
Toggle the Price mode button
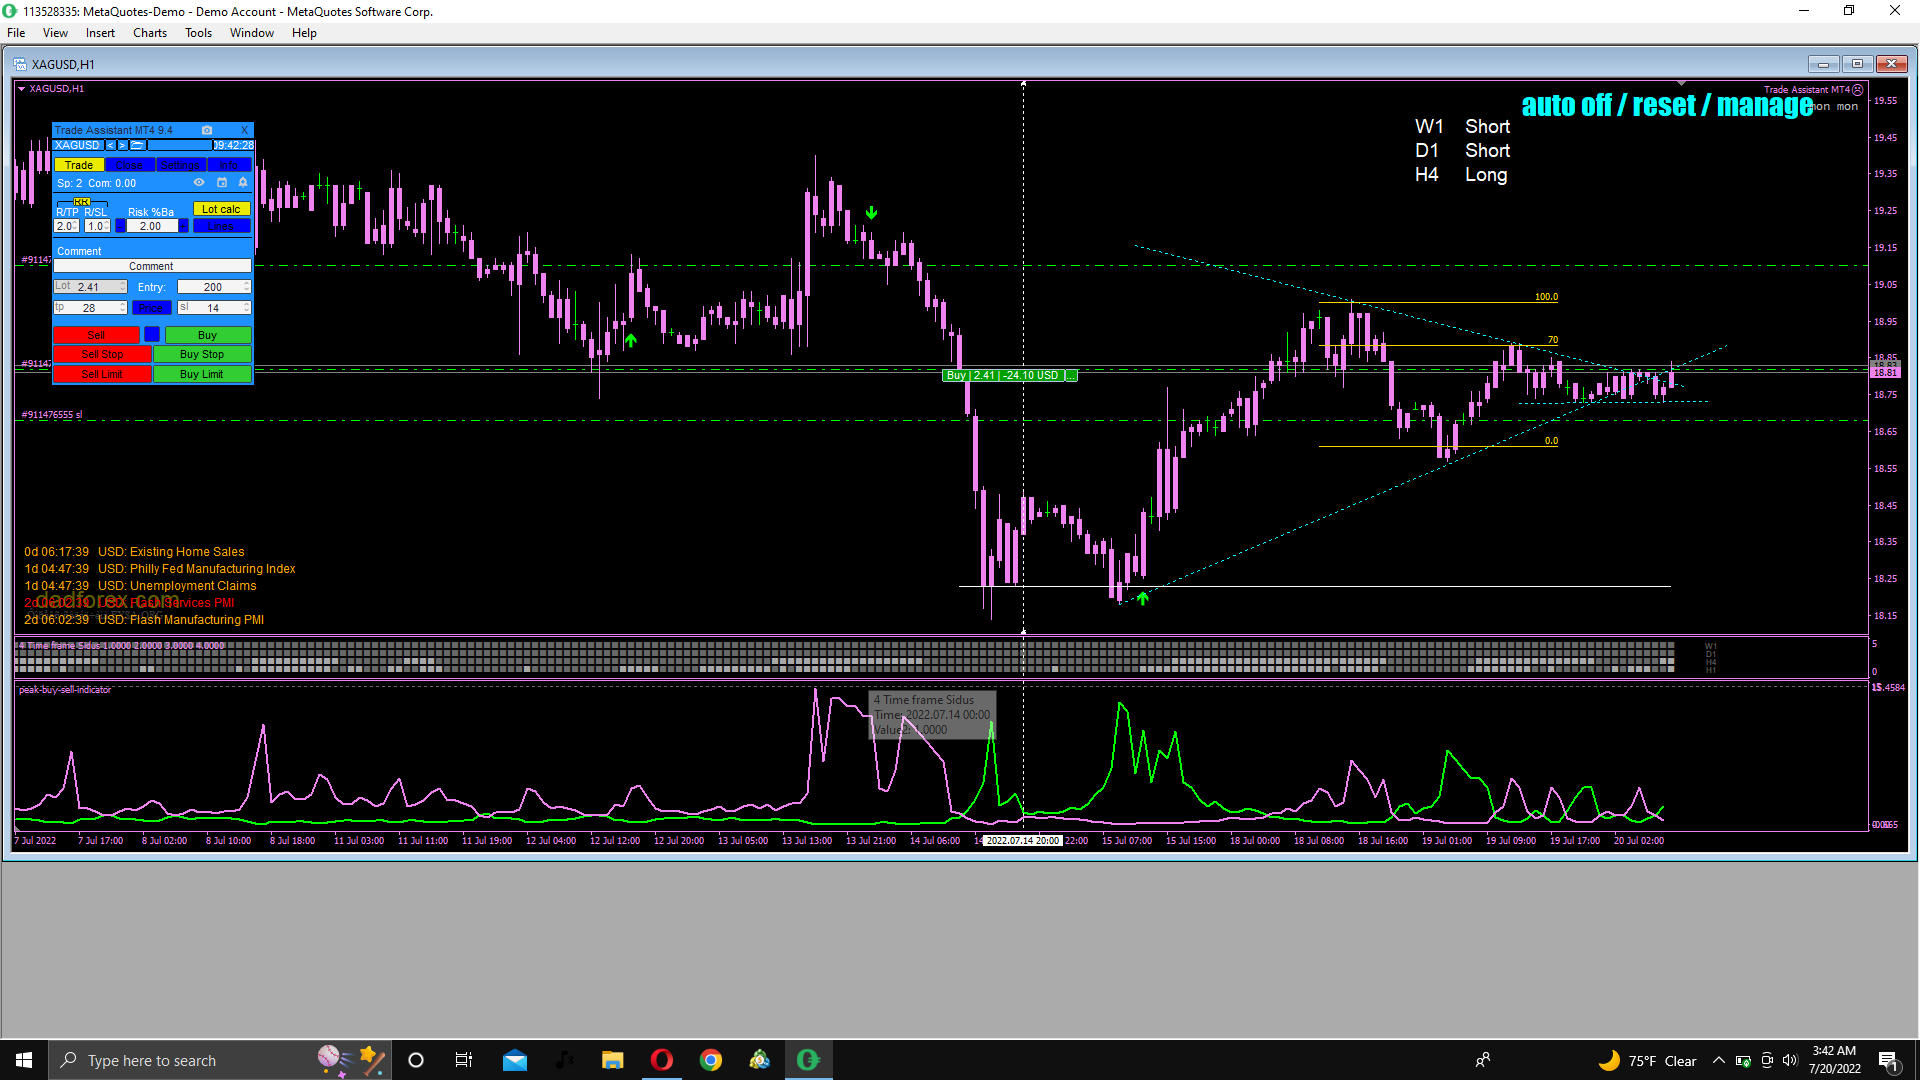151,308
